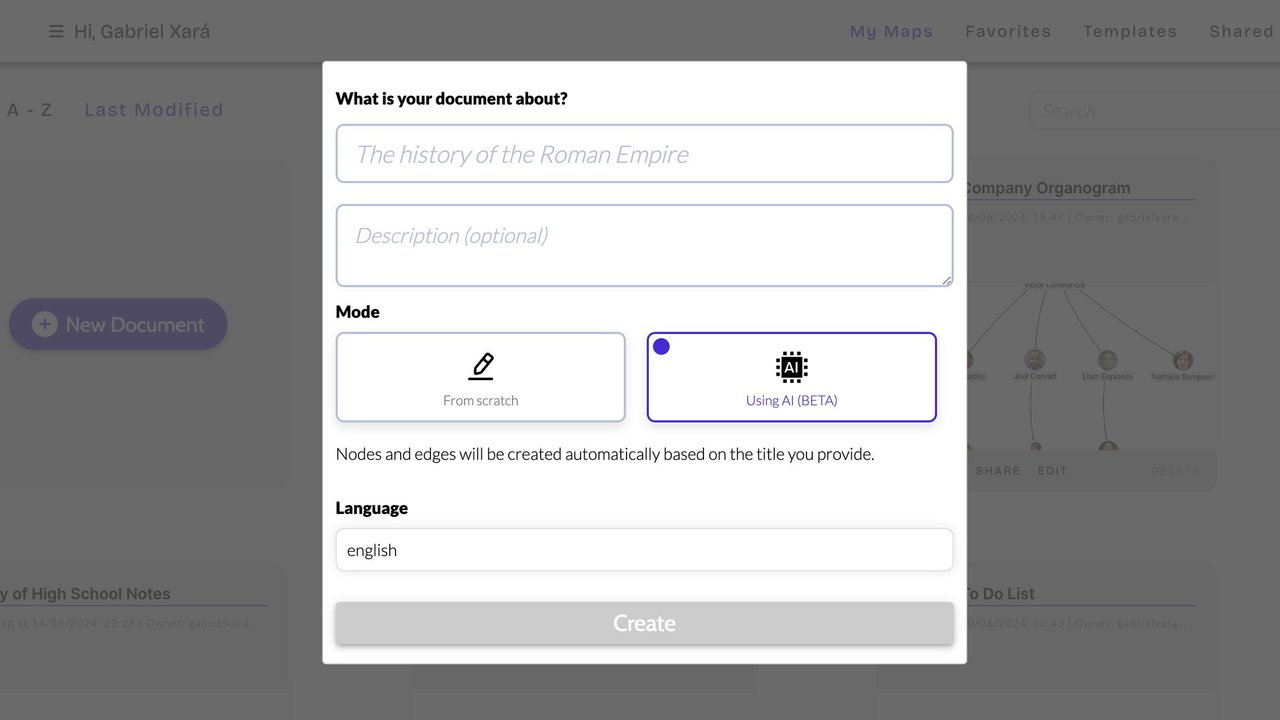
Task: Open the Favorites tab
Action: [x=1008, y=32]
